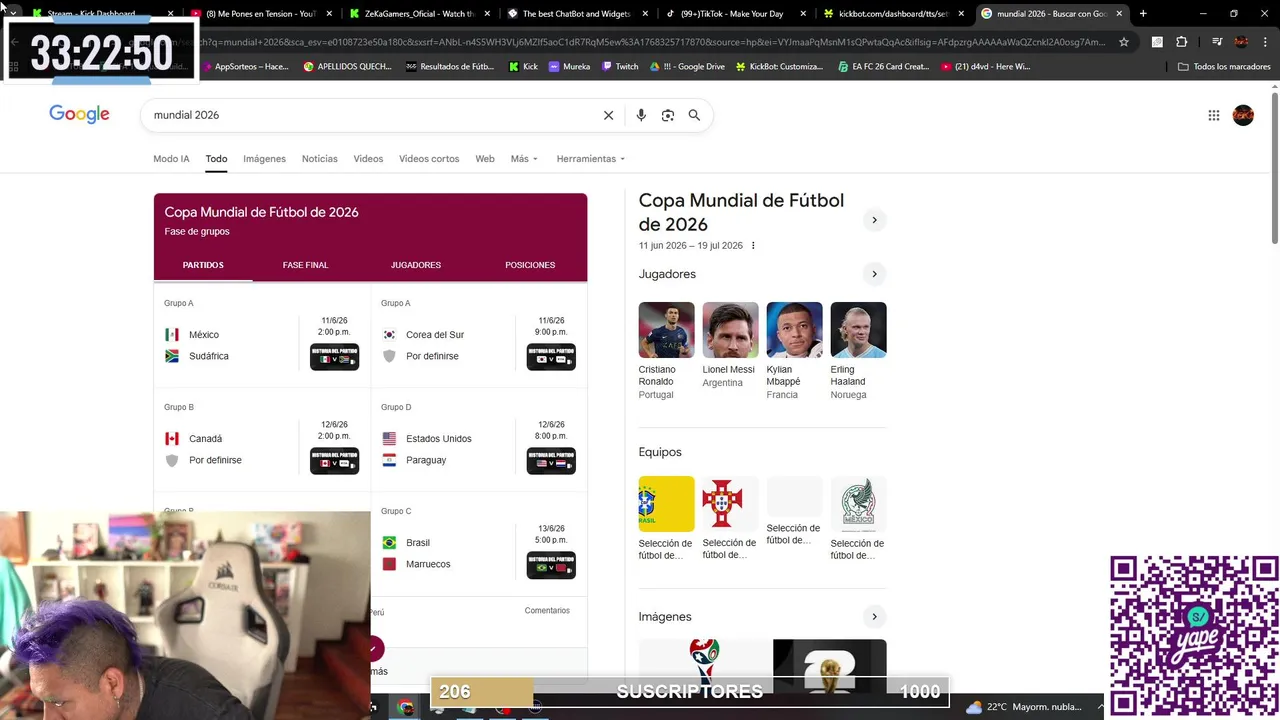Open the Twitch bookmark
This screenshot has width=1280, height=720.
[x=620, y=66]
